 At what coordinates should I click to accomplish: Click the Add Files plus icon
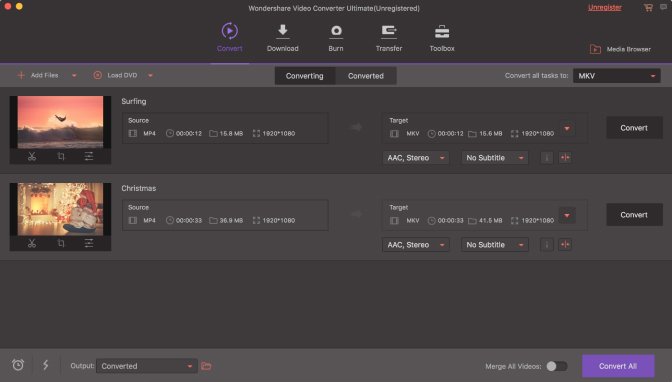[x=21, y=75]
